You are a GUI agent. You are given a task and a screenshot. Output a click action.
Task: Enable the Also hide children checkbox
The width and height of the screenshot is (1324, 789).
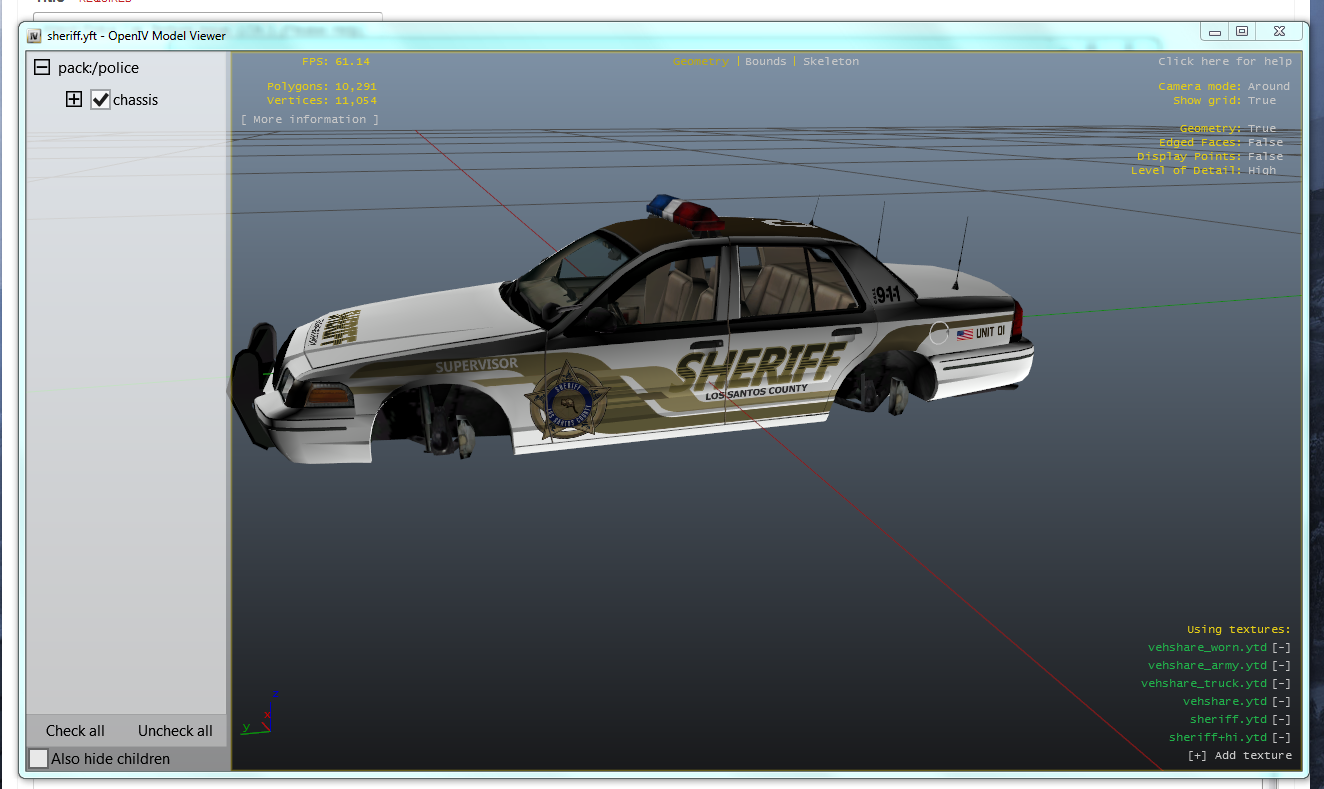[38, 759]
